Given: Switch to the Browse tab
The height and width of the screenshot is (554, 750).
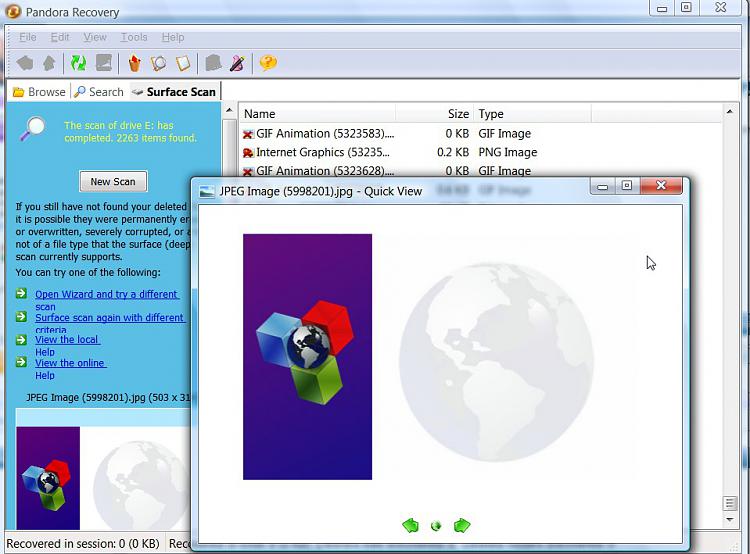Looking at the screenshot, I should pos(39,92).
